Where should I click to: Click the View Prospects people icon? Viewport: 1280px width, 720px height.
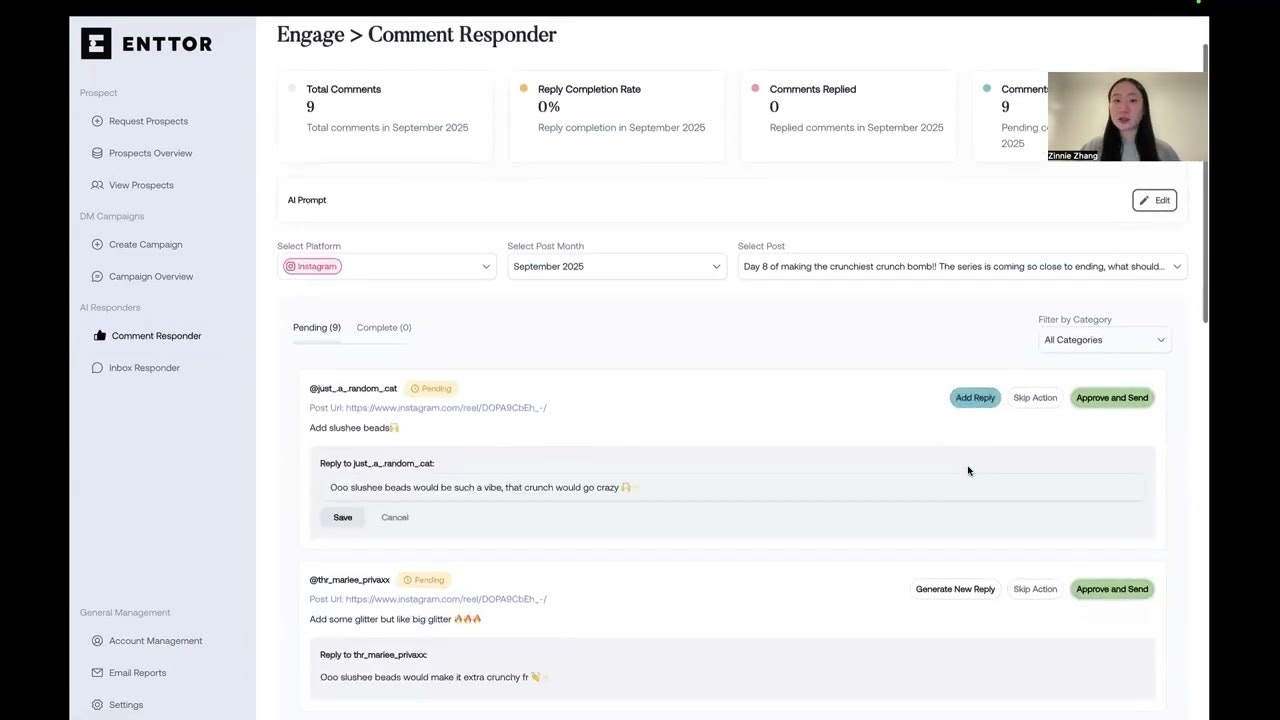pos(97,185)
